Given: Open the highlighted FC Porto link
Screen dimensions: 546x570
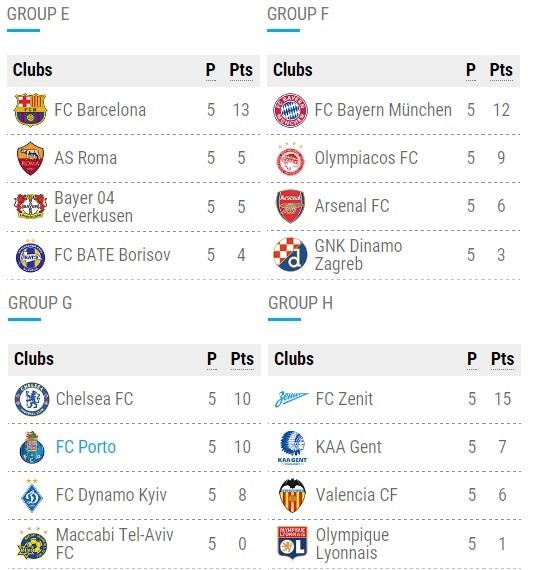Looking at the screenshot, I should click(86, 447).
